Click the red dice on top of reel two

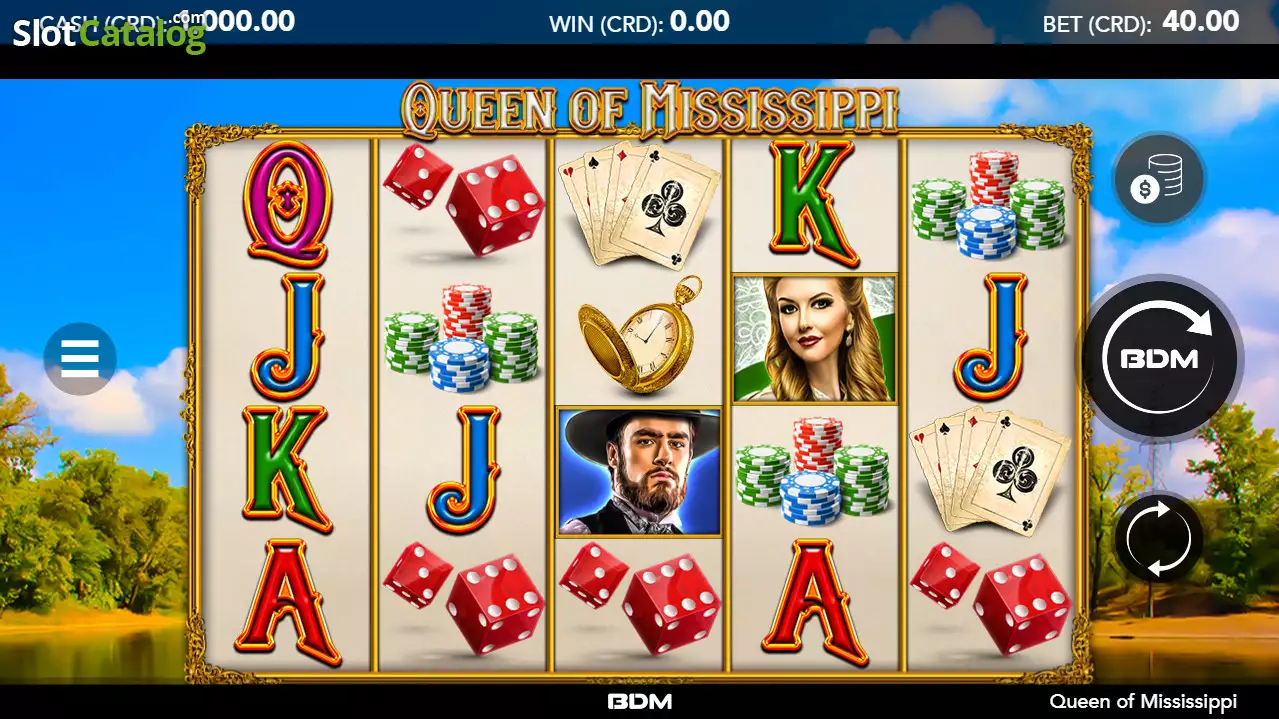click(463, 198)
